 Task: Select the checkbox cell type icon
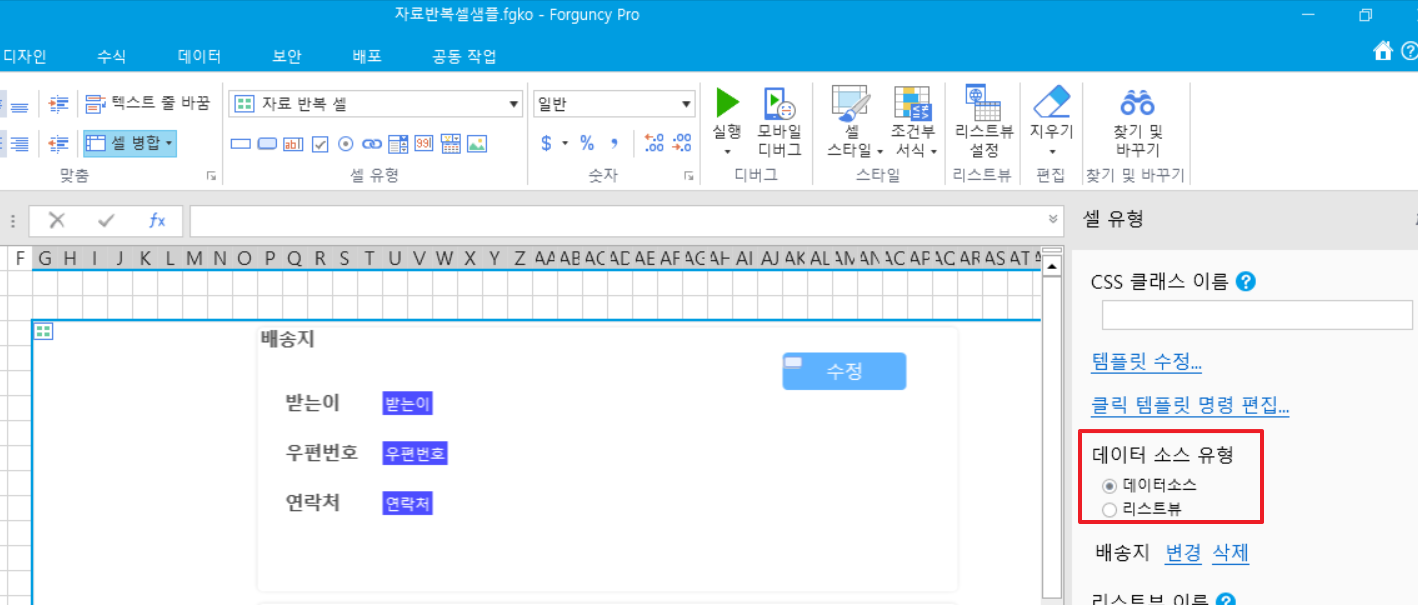click(320, 144)
